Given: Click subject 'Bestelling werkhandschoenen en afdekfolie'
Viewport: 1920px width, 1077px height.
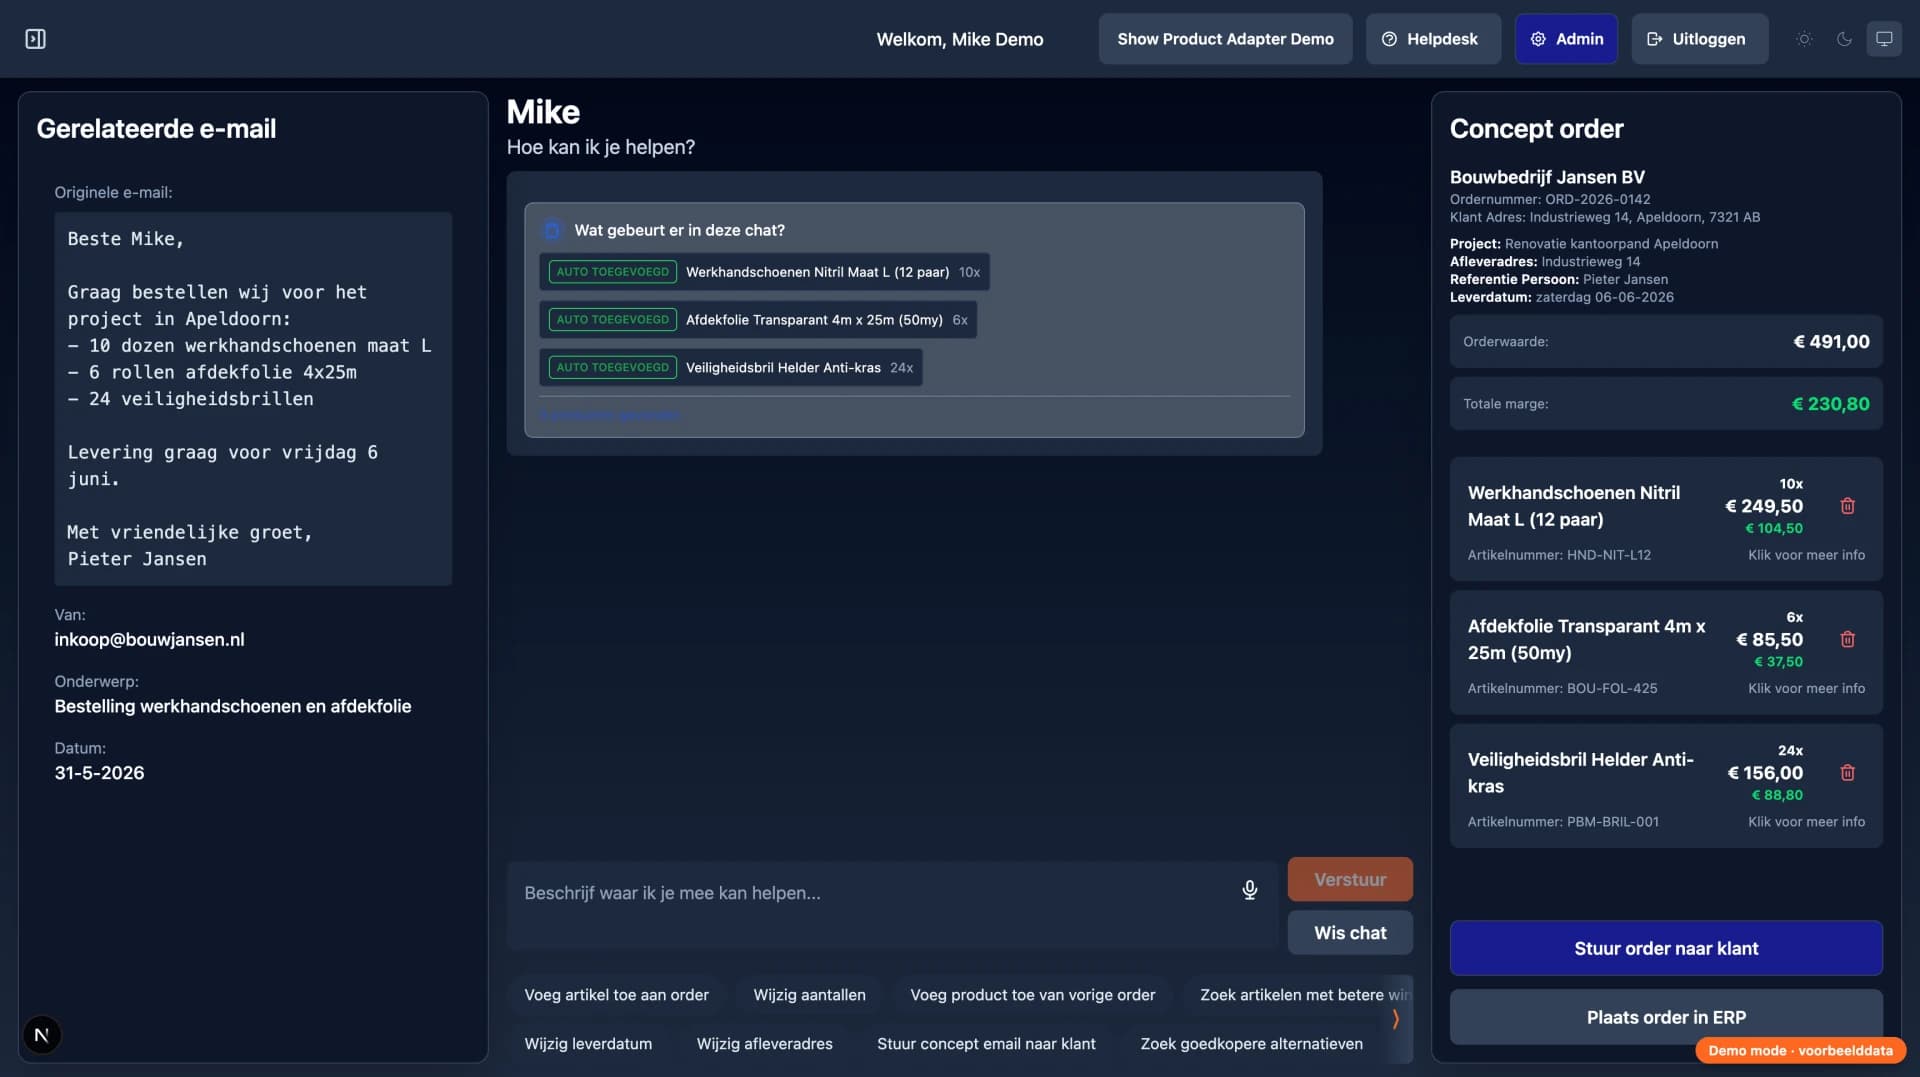Looking at the screenshot, I should pos(232,706).
